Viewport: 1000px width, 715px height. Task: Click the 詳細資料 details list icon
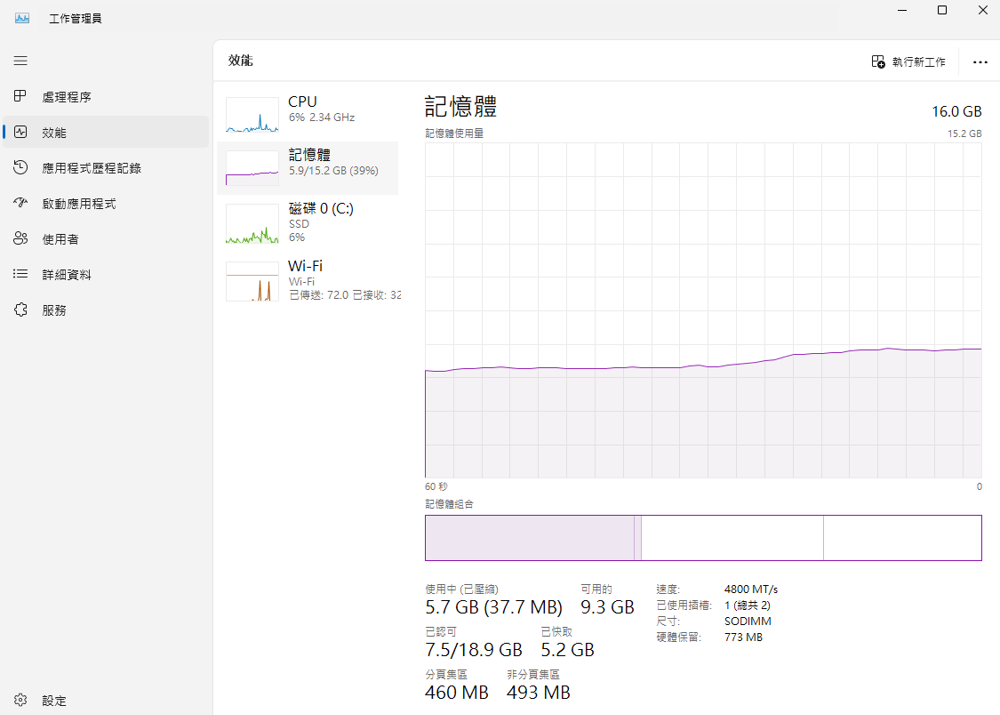(x=20, y=274)
